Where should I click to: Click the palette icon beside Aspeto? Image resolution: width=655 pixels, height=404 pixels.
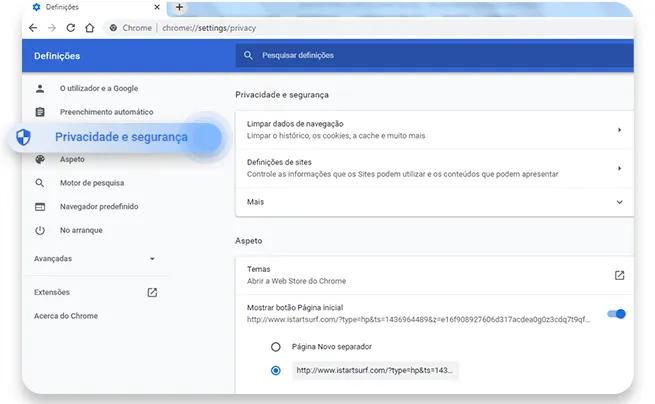[40, 159]
